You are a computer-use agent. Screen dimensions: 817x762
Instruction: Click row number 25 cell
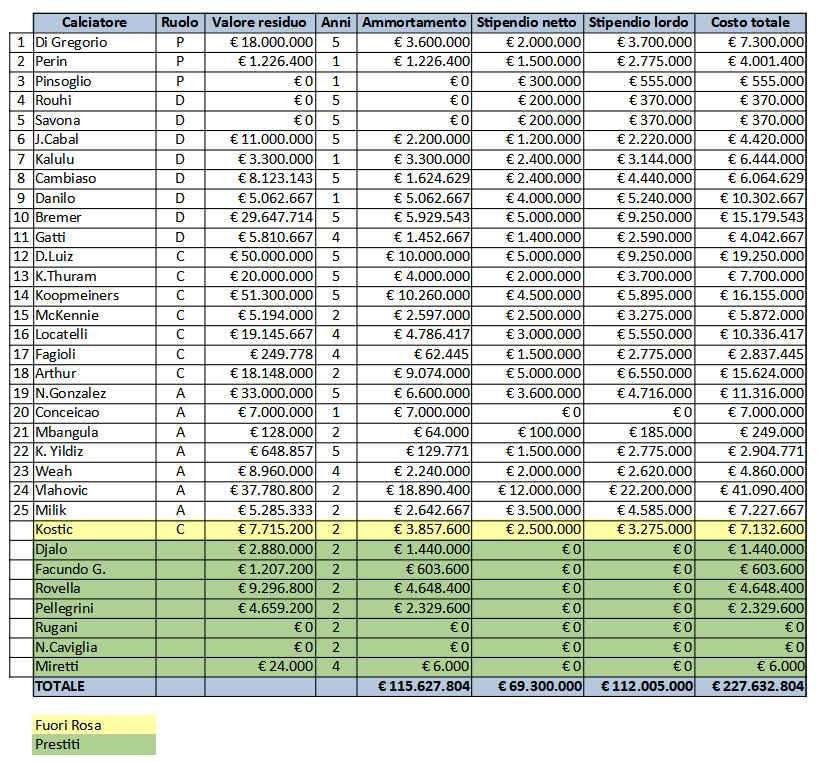click(21, 510)
